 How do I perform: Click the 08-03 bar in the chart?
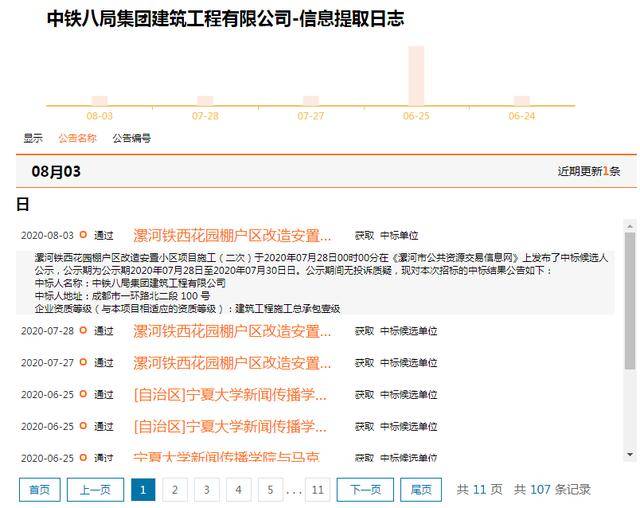[x=100, y=101]
